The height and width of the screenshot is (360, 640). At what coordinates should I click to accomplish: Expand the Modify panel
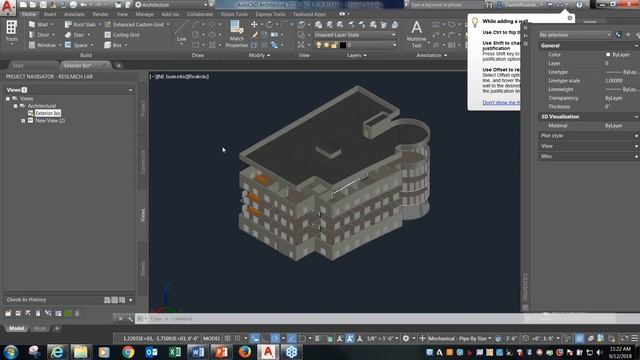[x=259, y=55]
